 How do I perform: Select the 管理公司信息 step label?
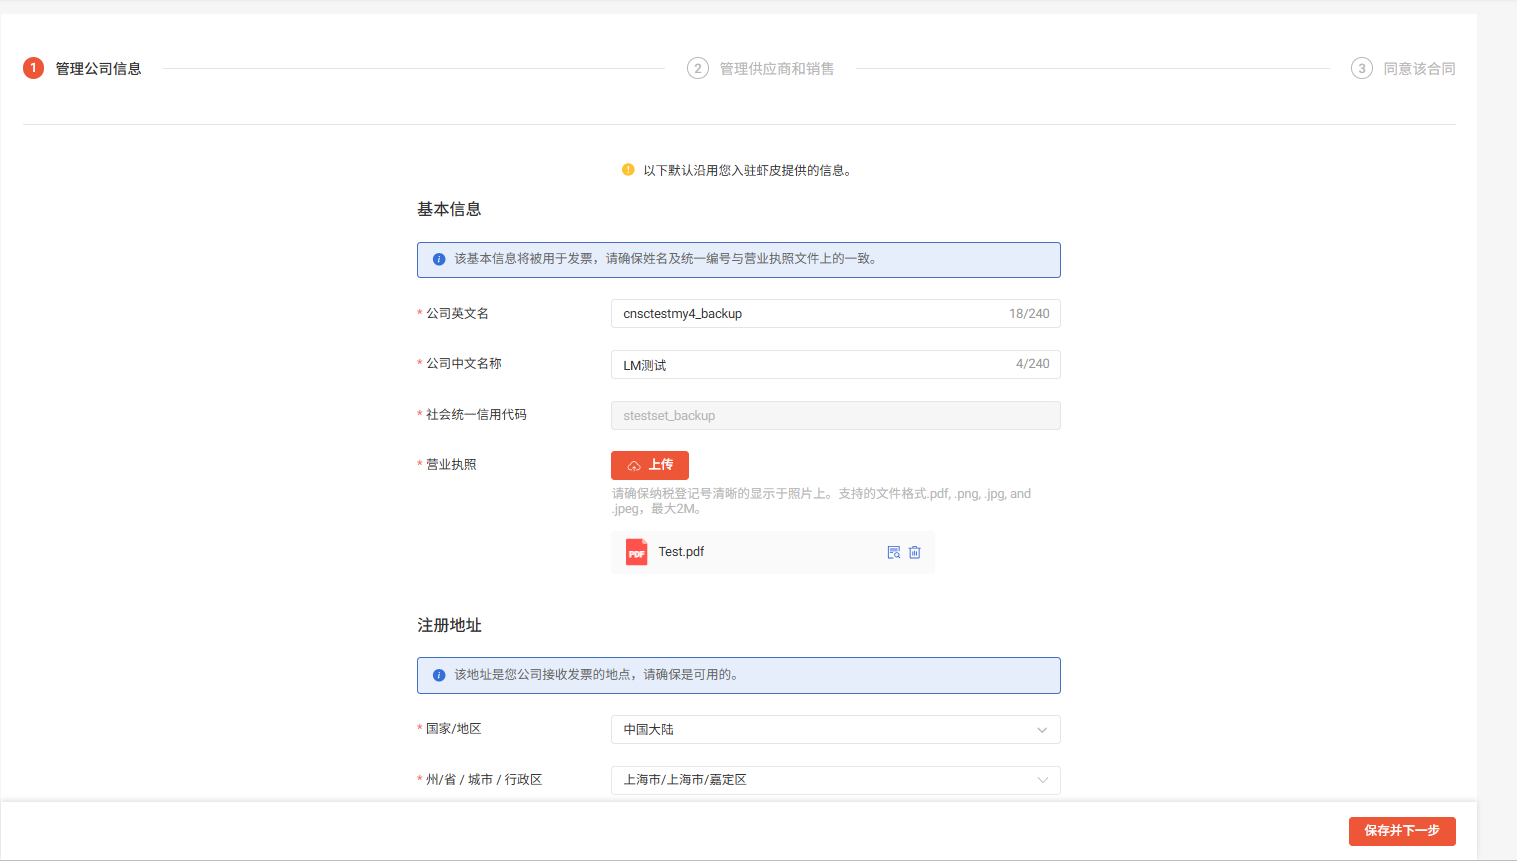[98, 69]
